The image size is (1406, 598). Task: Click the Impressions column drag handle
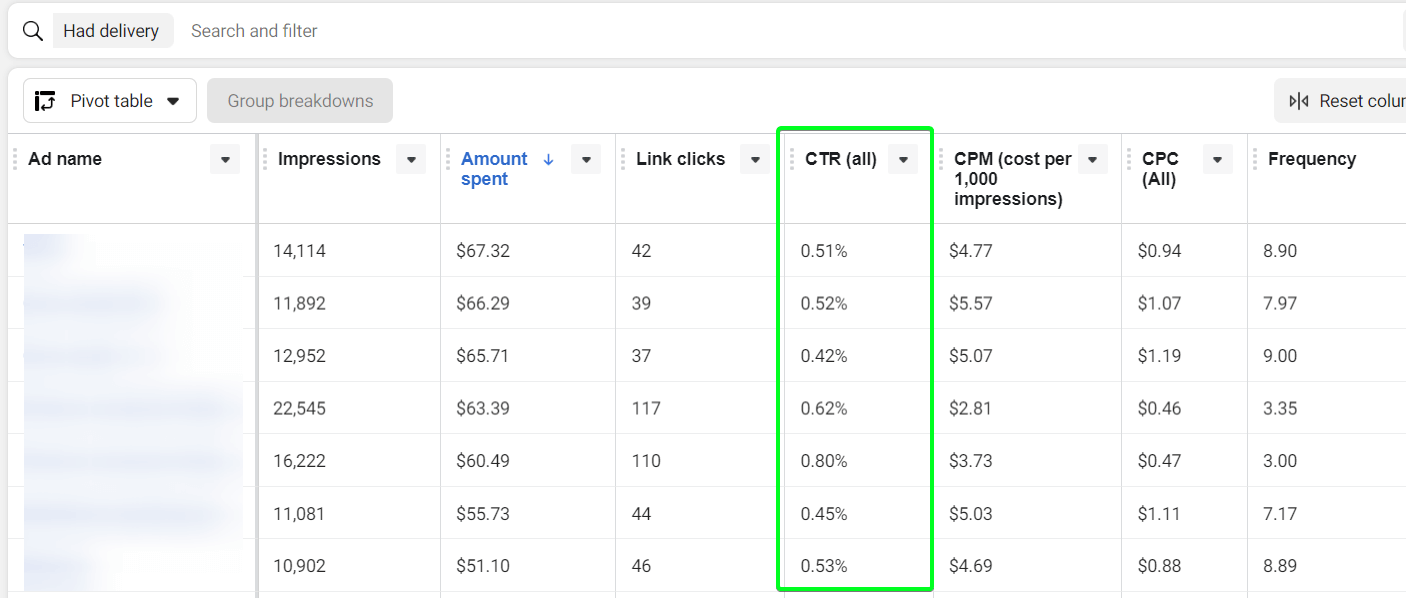(265, 159)
